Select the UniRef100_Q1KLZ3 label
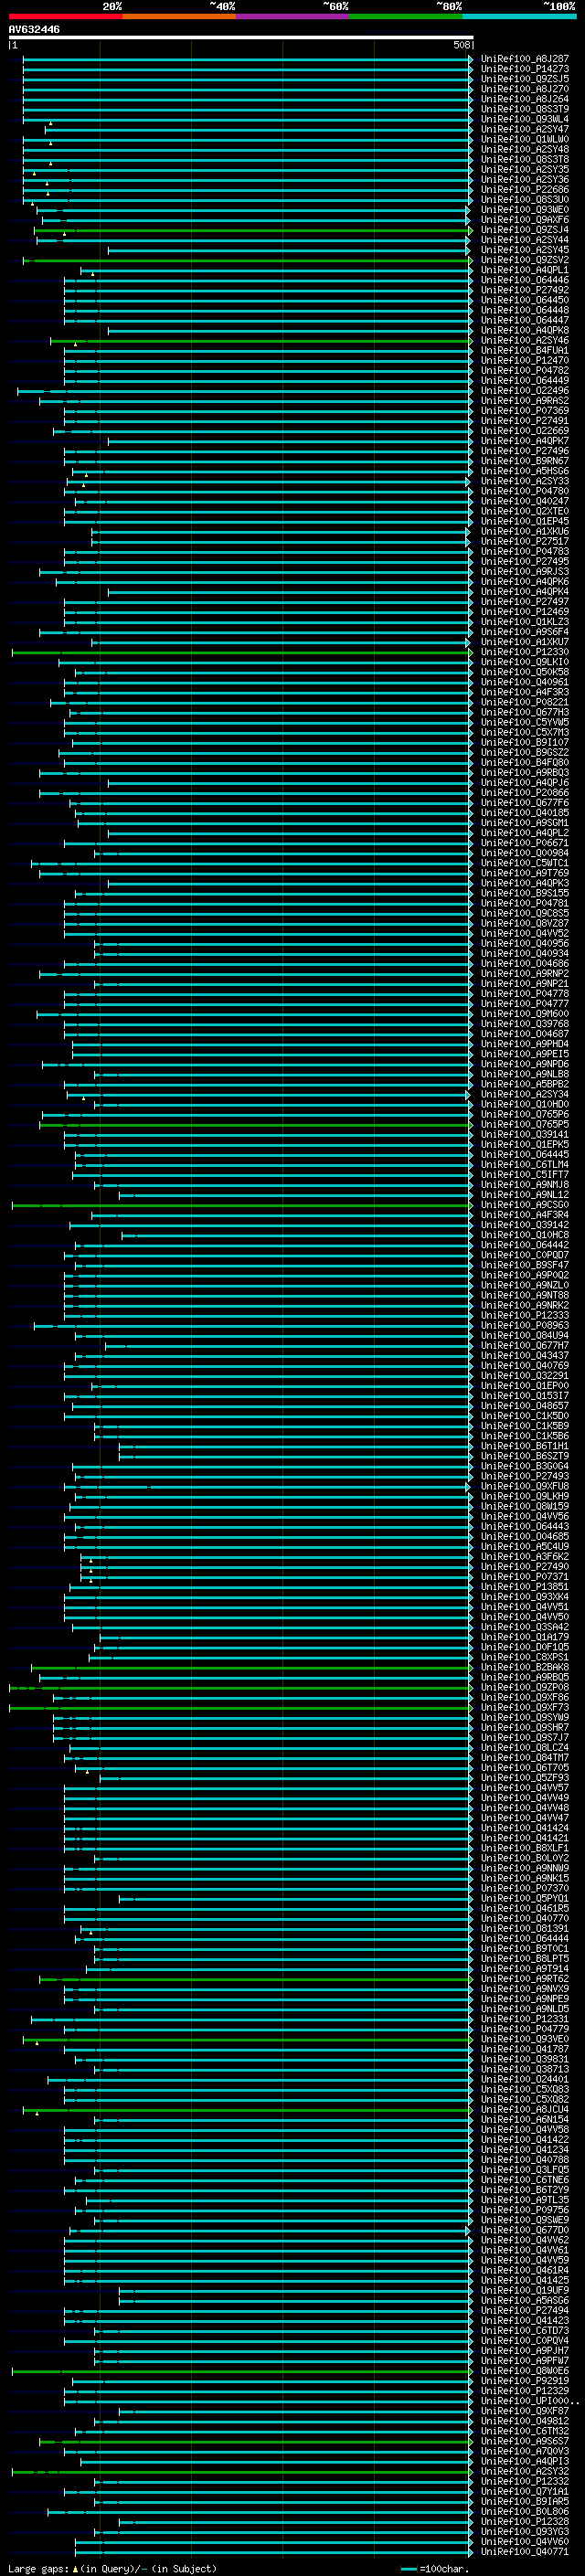 click(x=524, y=622)
